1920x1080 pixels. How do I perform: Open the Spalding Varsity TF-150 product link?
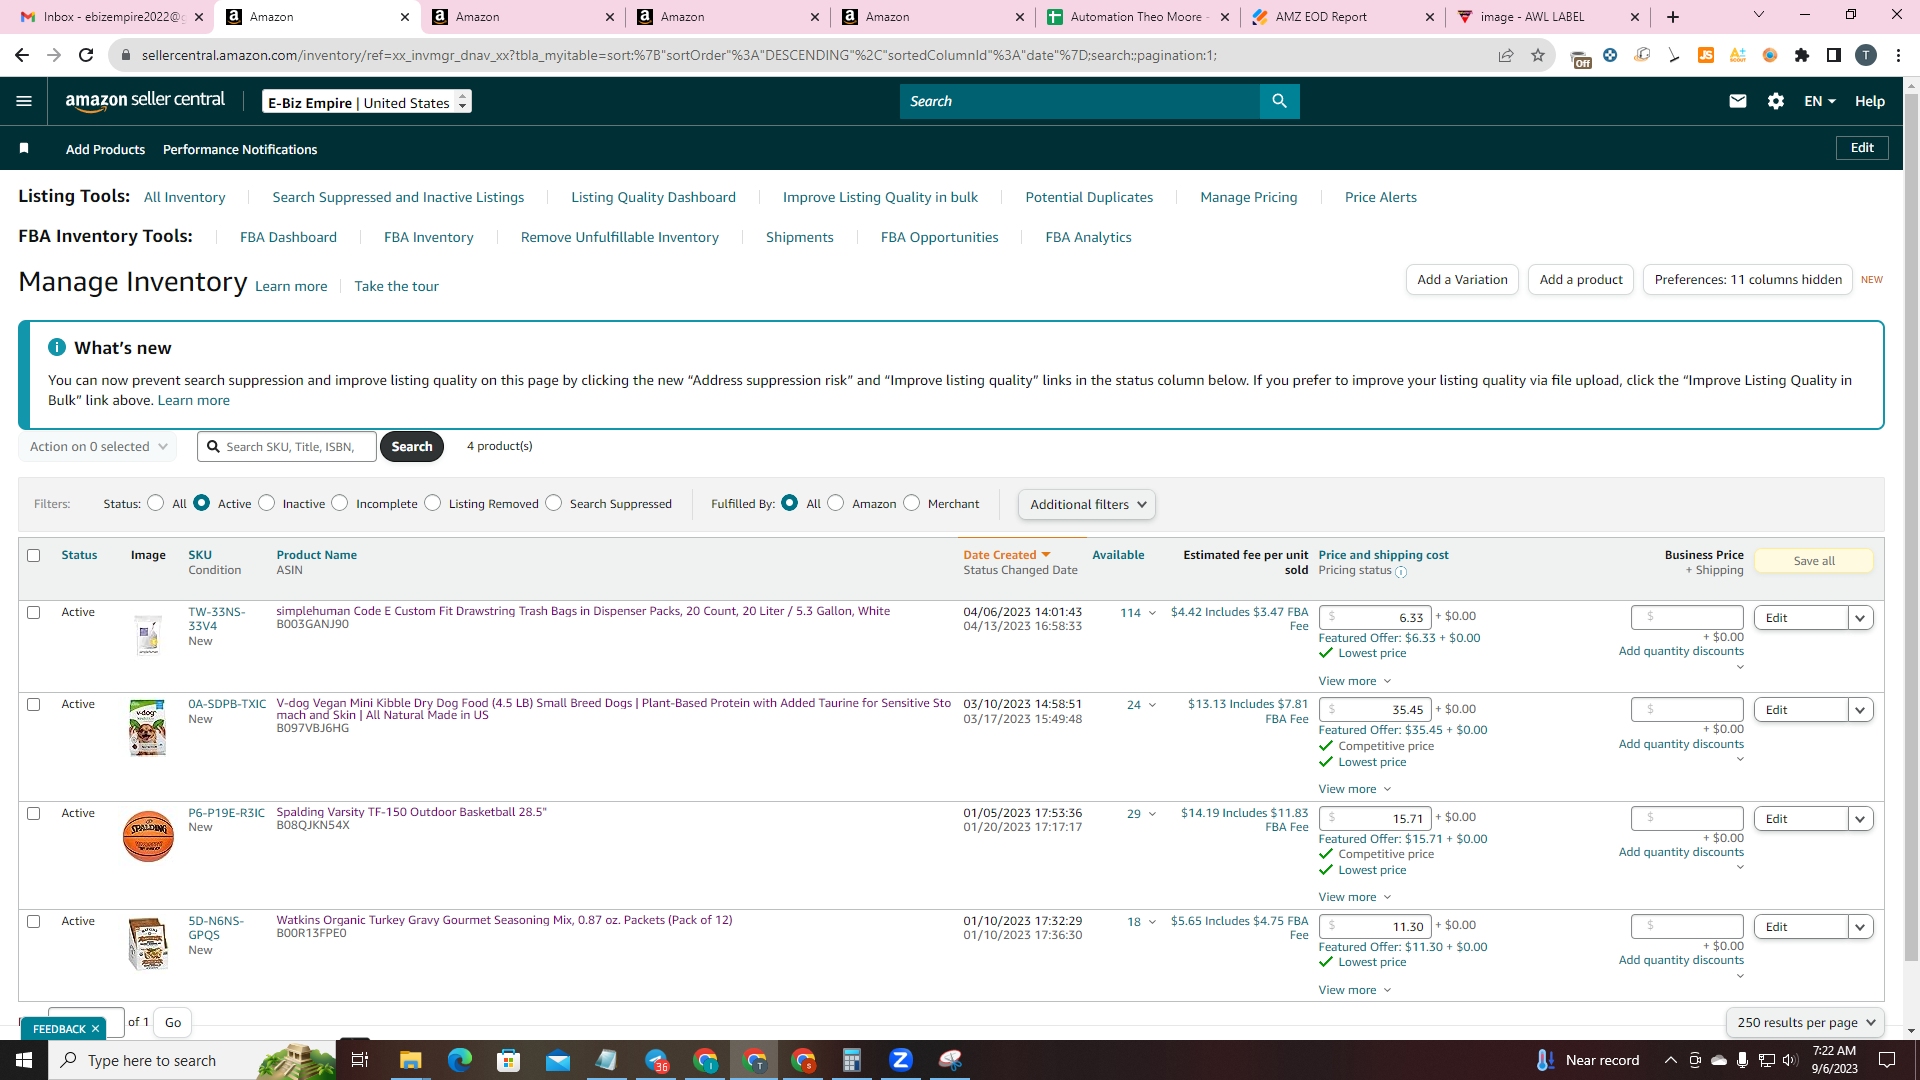click(411, 812)
